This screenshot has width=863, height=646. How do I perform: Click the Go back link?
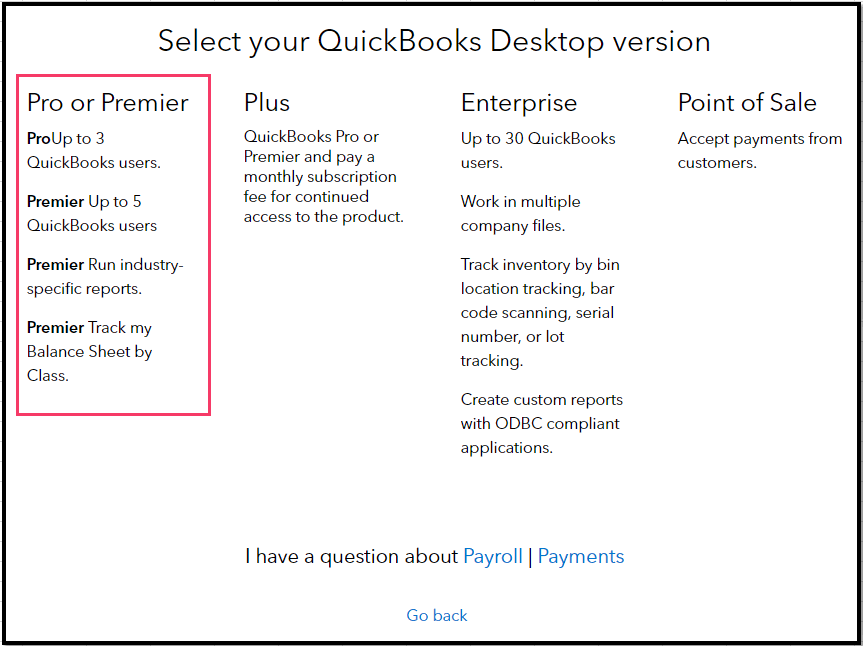(437, 616)
